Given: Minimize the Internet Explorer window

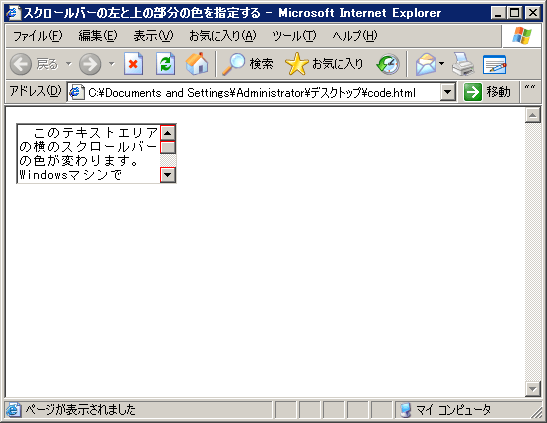Looking at the screenshot, I should pos(498,13).
